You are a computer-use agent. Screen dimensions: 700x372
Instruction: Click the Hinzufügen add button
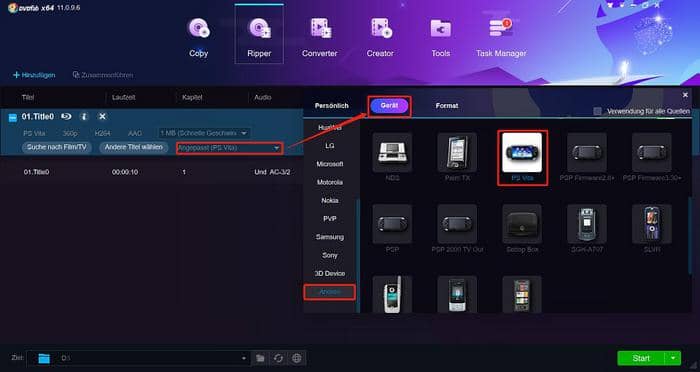[34, 75]
